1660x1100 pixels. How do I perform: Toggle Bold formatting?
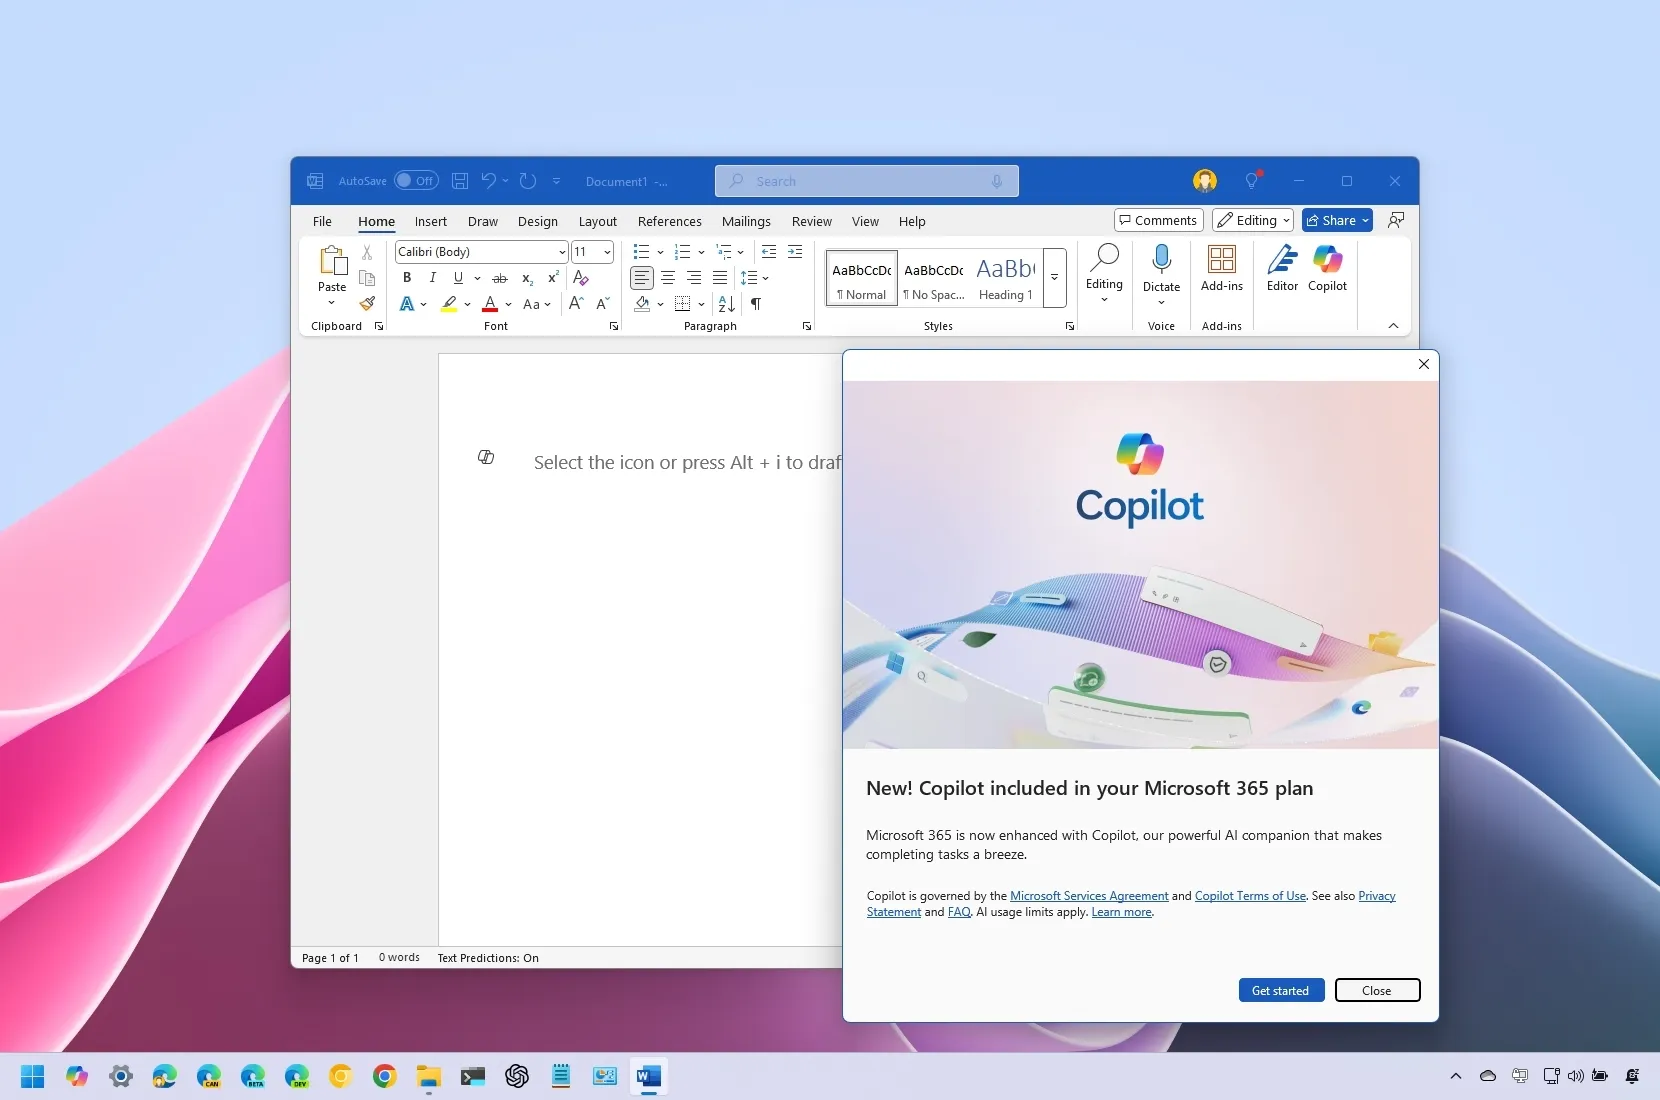click(x=407, y=278)
